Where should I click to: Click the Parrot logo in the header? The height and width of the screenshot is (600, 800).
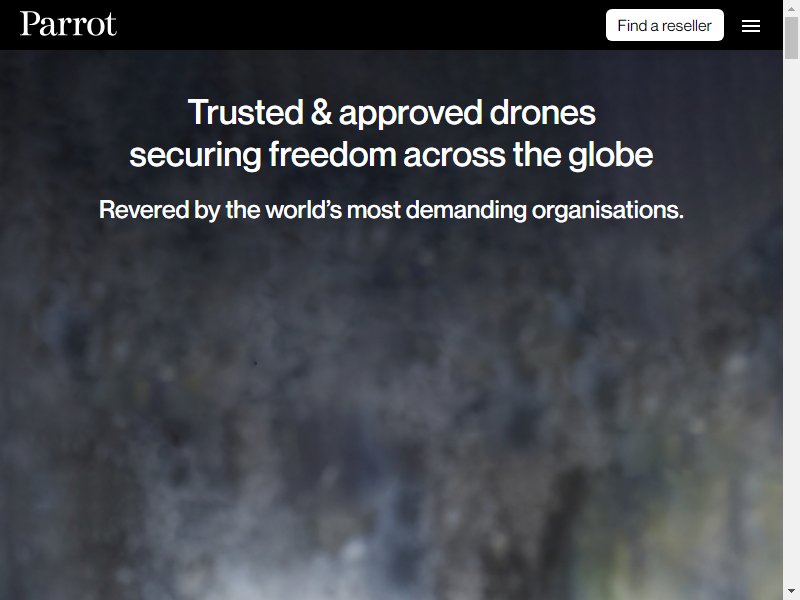[x=68, y=24]
